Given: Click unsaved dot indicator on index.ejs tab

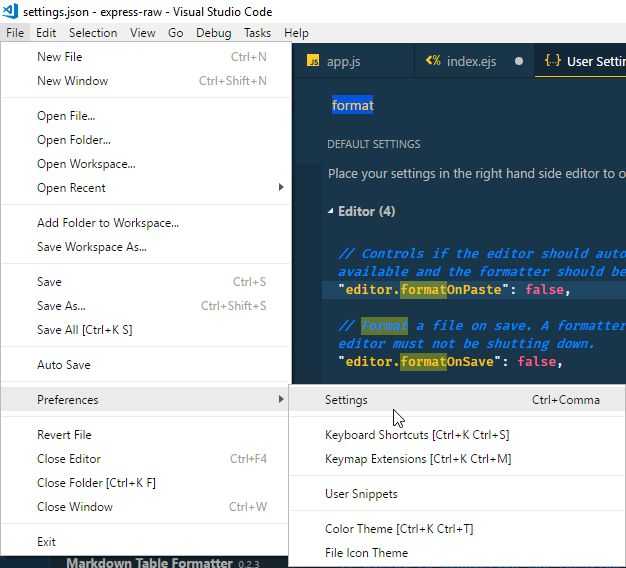Looking at the screenshot, I should point(518,61).
